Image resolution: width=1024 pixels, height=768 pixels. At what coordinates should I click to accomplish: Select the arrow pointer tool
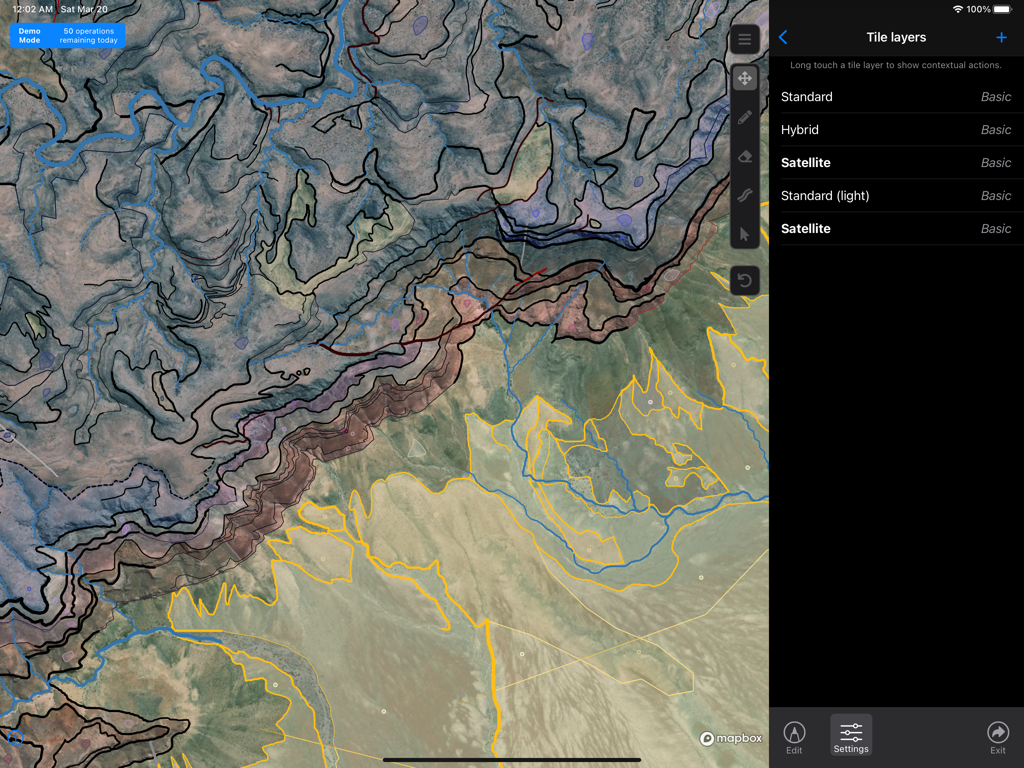click(744, 234)
